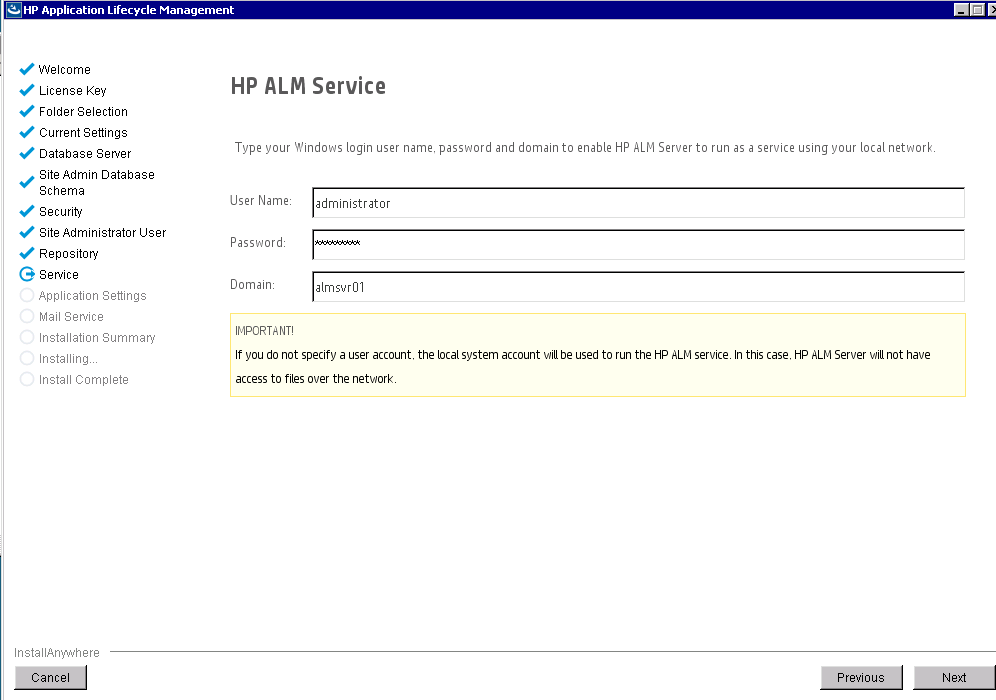The height and width of the screenshot is (700, 996).
Task: Select Site Administrator User step label
Action: [x=102, y=232]
